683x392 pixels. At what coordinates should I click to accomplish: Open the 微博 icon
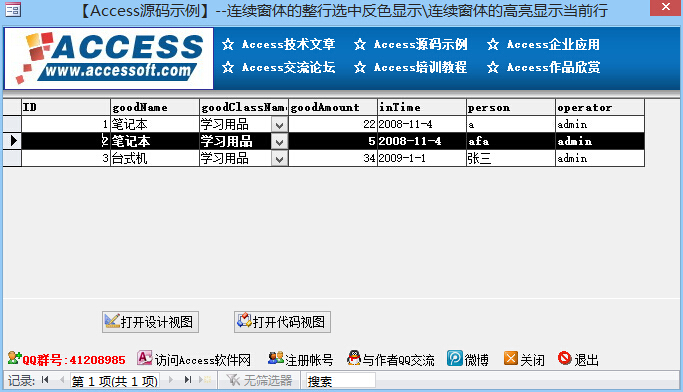[x=455, y=358]
